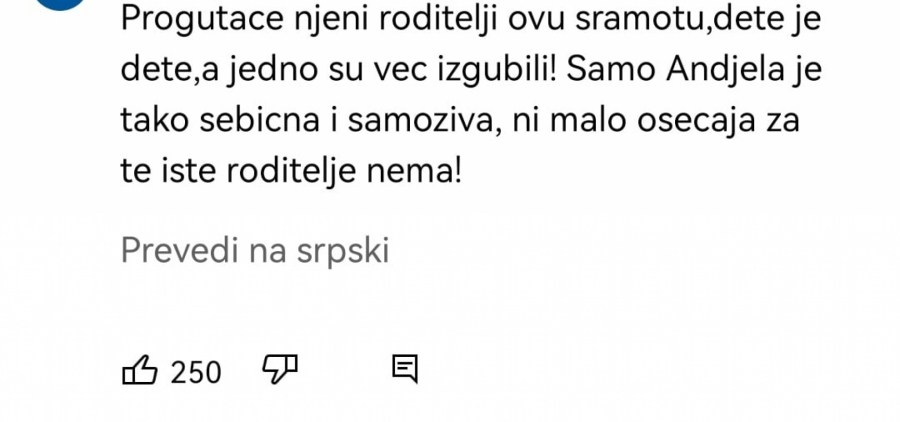Like the comment with thumbs up

(x=139, y=371)
